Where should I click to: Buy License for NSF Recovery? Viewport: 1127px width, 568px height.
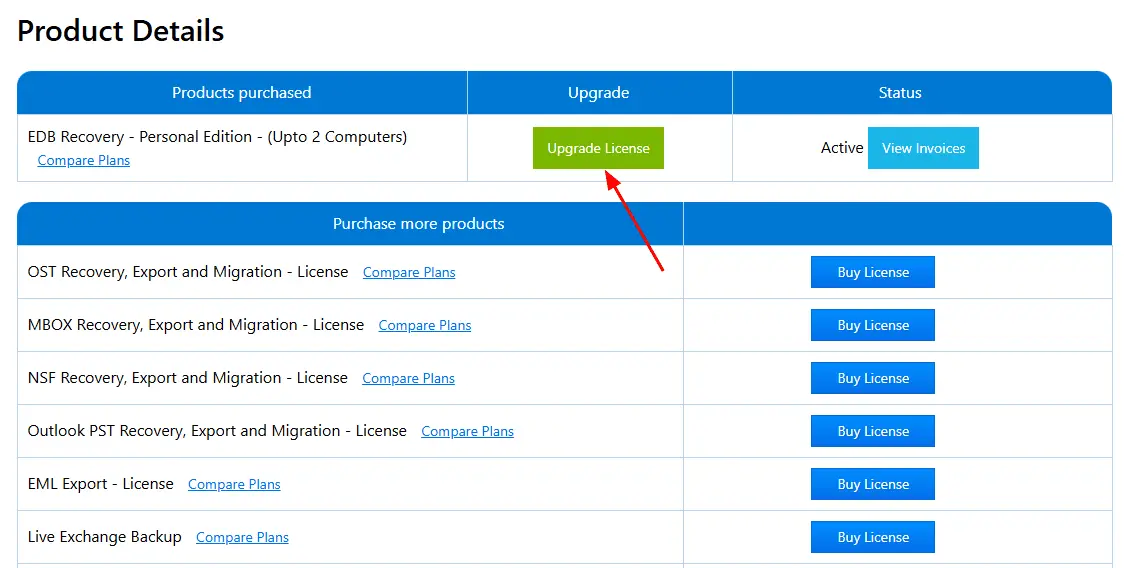[x=872, y=378]
